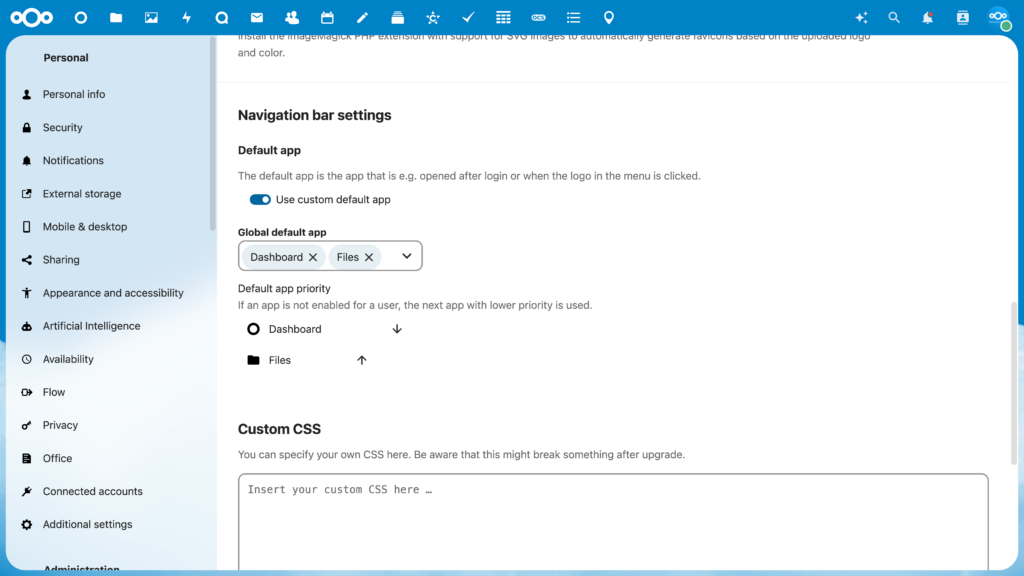Open Security settings section
This screenshot has width=1024, height=576.
[62, 128]
